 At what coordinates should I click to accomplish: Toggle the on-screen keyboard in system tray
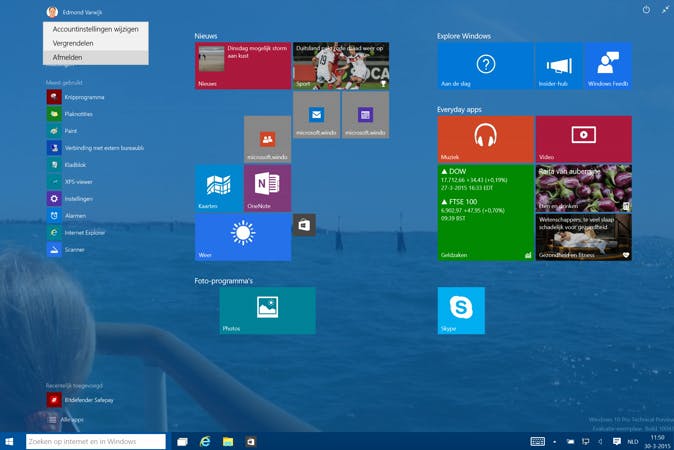click(537, 441)
